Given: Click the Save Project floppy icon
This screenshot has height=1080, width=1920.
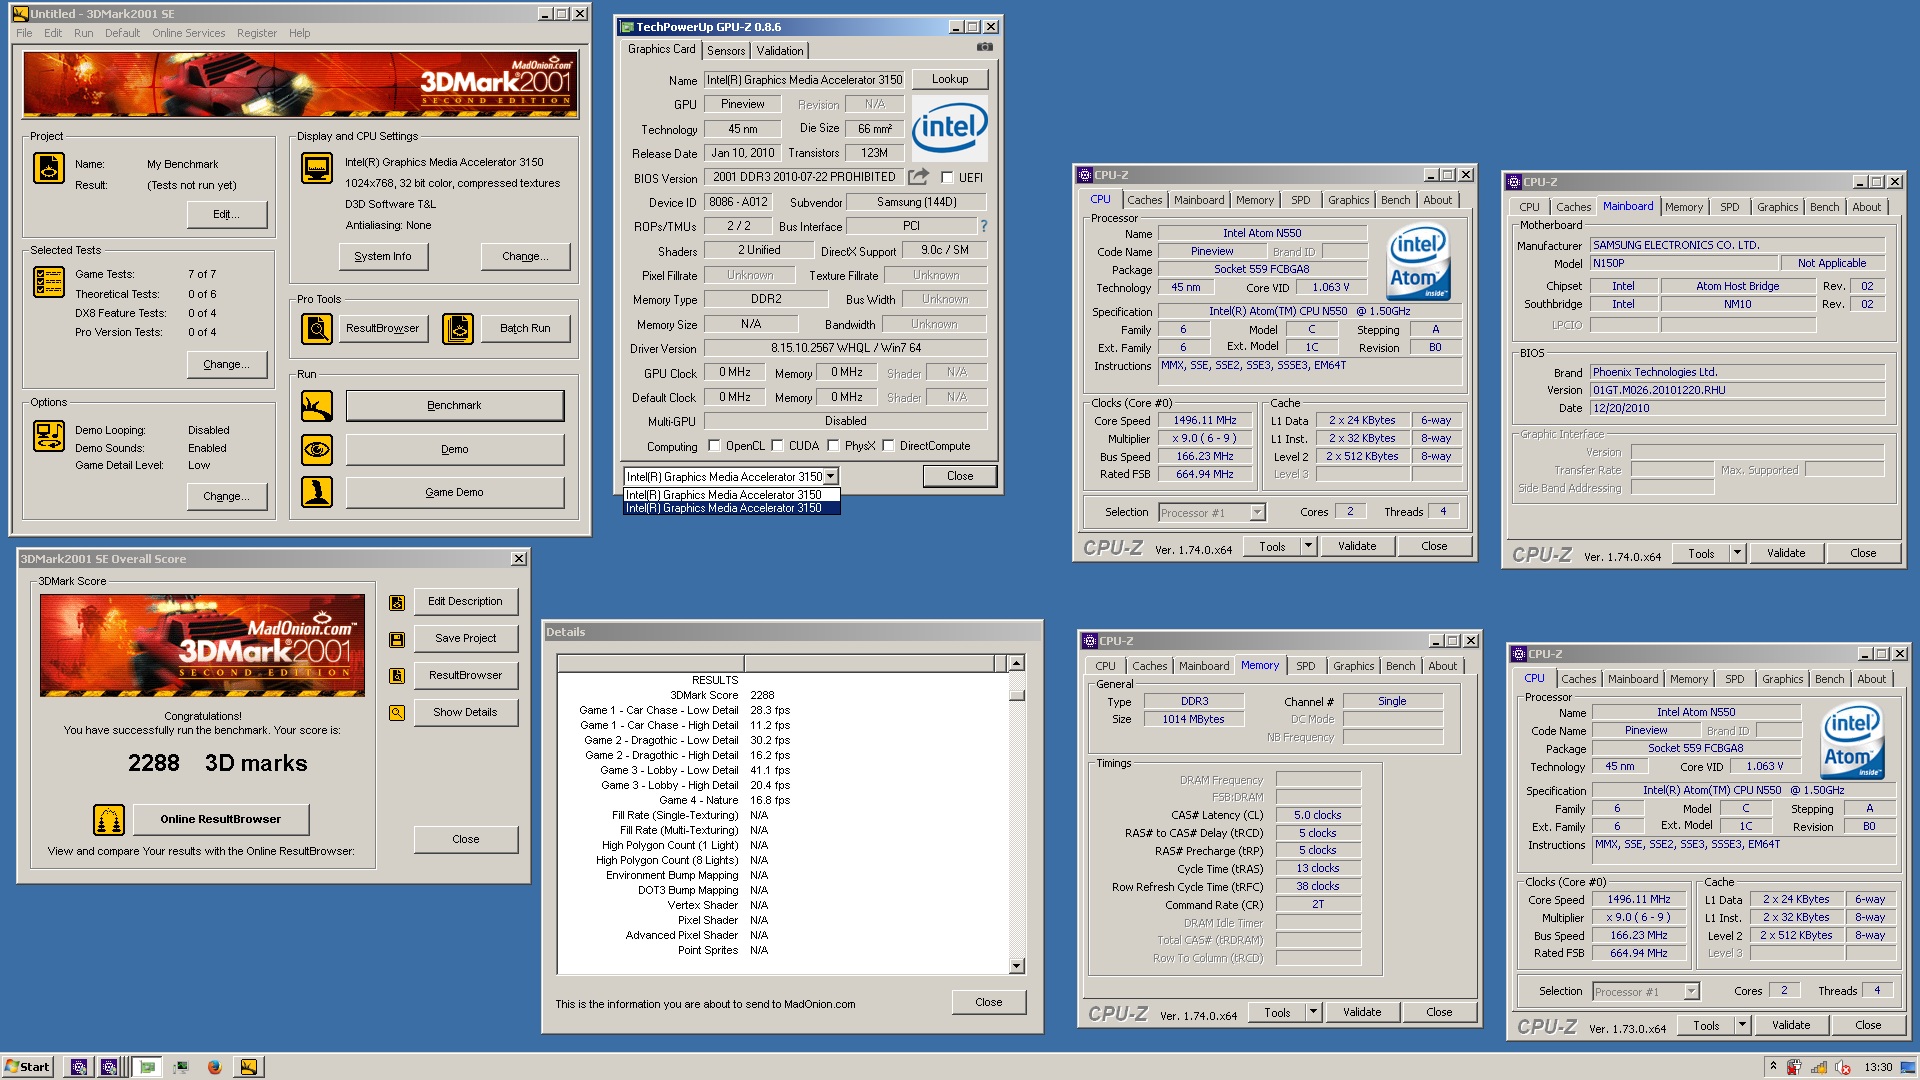Looking at the screenshot, I should (x=397, y=639).
